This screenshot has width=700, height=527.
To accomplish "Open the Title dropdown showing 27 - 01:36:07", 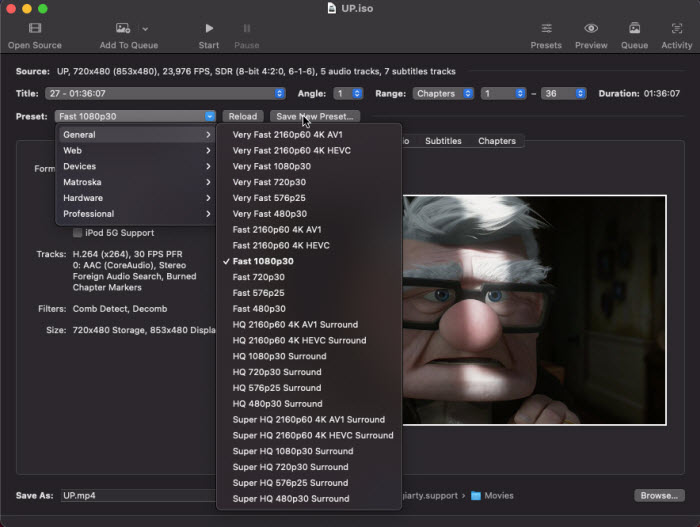I will 165,93.
